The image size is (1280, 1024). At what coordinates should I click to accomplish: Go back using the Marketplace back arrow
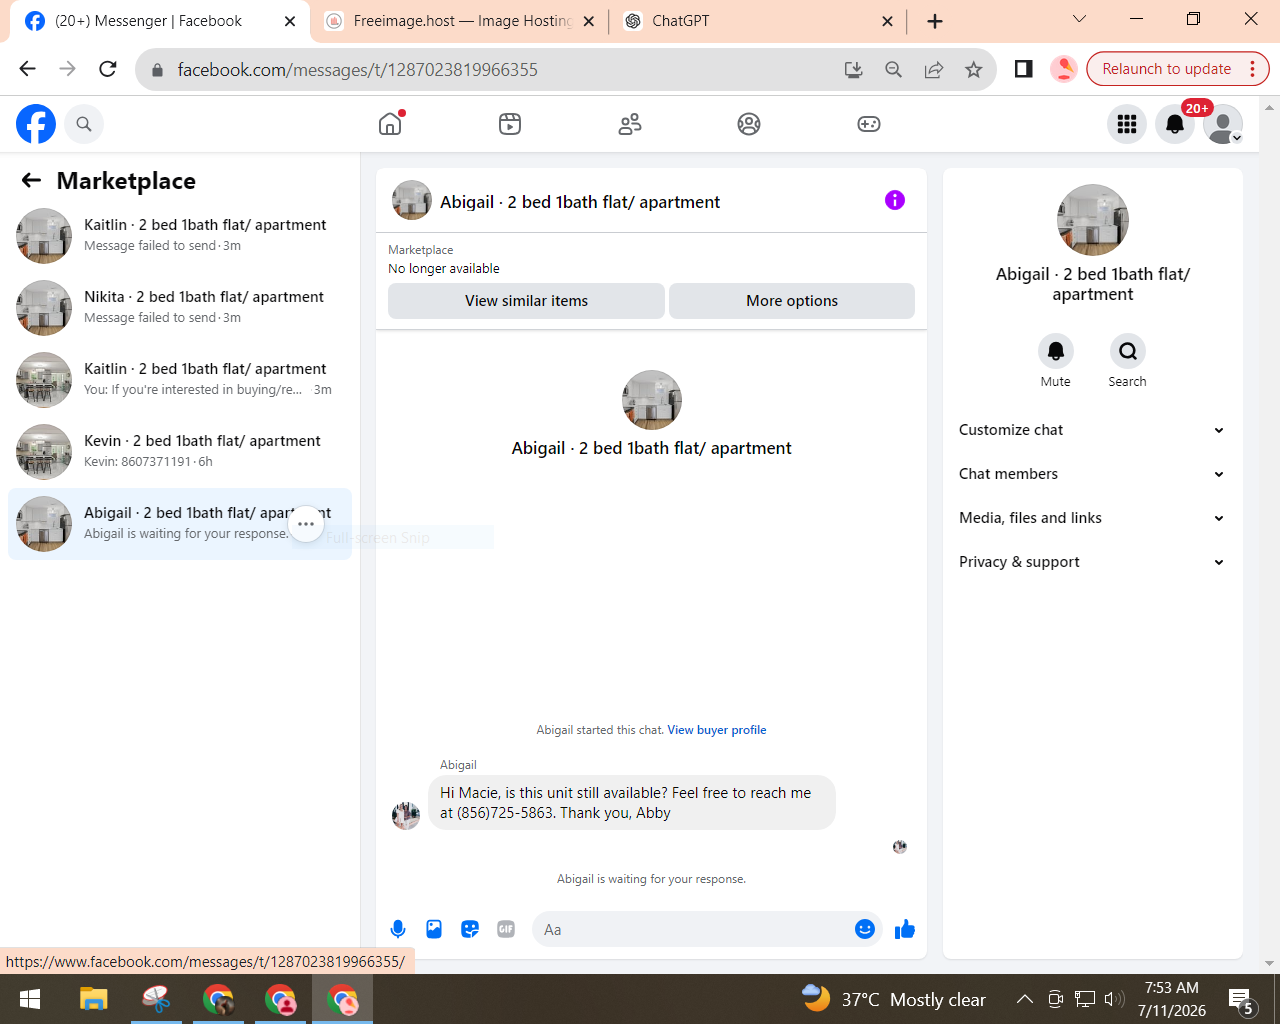(x=32, y=180)
